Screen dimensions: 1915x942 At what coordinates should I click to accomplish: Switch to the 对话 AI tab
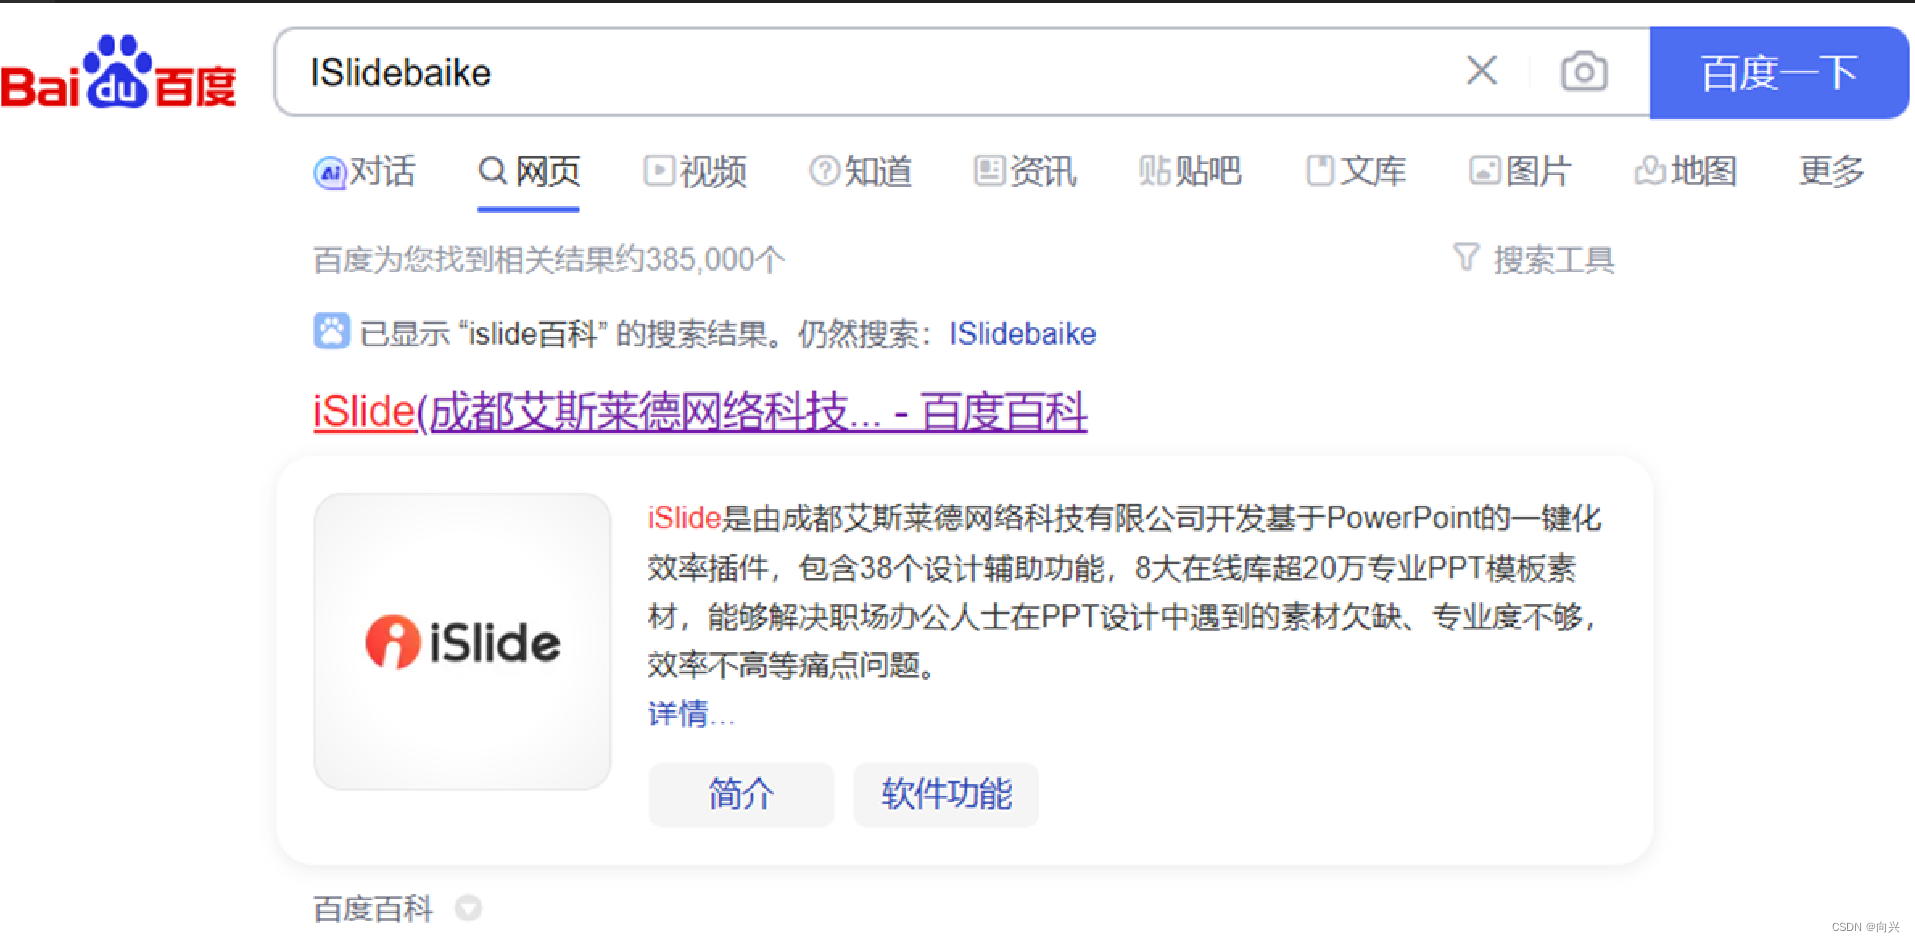(364, 171)
